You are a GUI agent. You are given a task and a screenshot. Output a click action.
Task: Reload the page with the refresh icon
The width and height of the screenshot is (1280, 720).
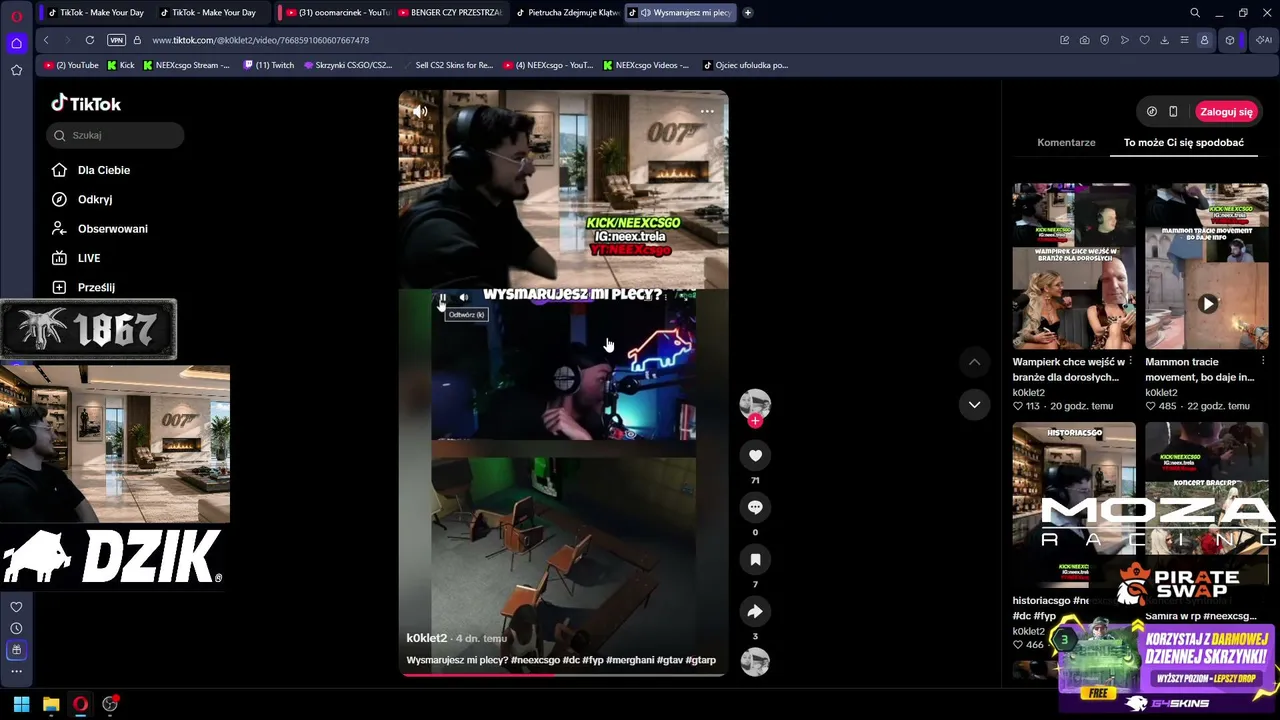(90, 40)
